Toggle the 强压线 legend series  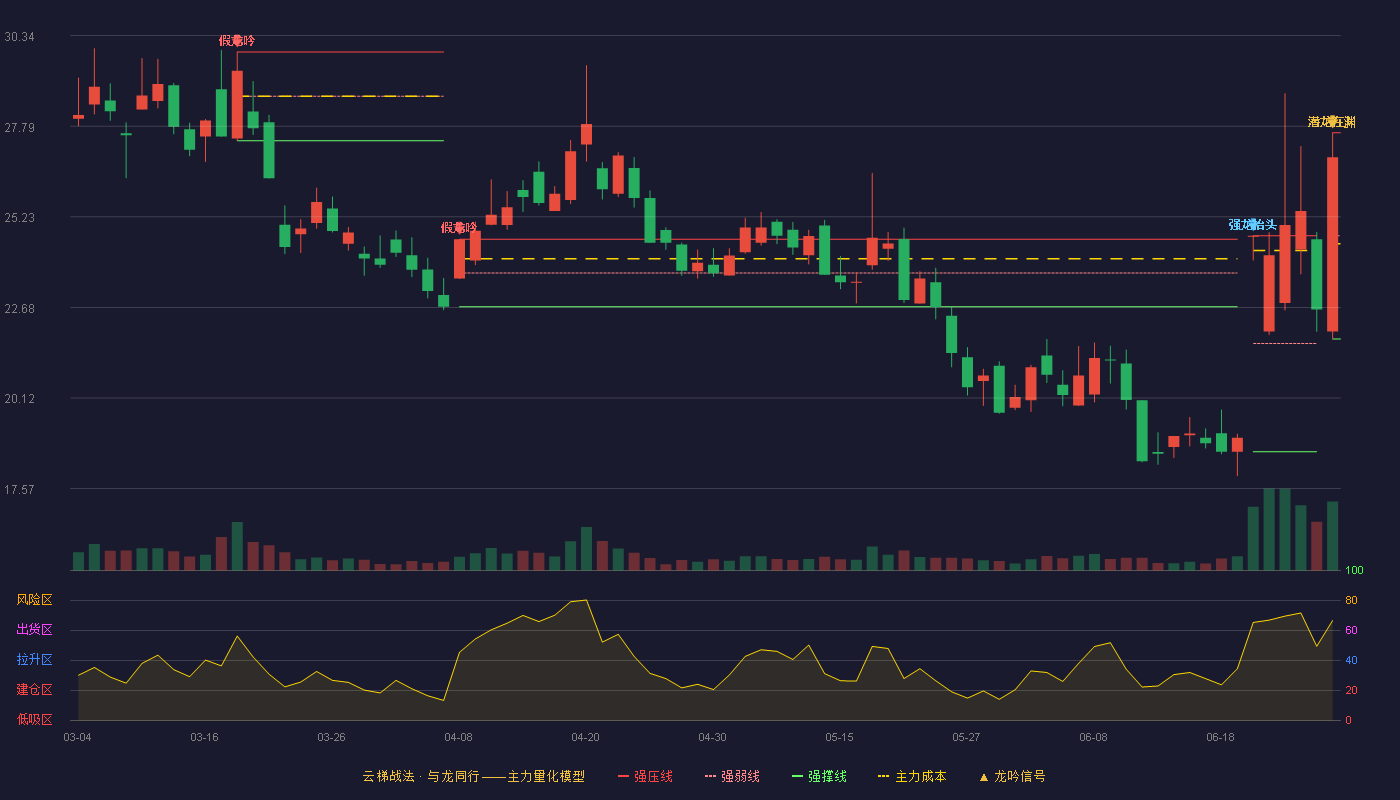tap(645, 776)
